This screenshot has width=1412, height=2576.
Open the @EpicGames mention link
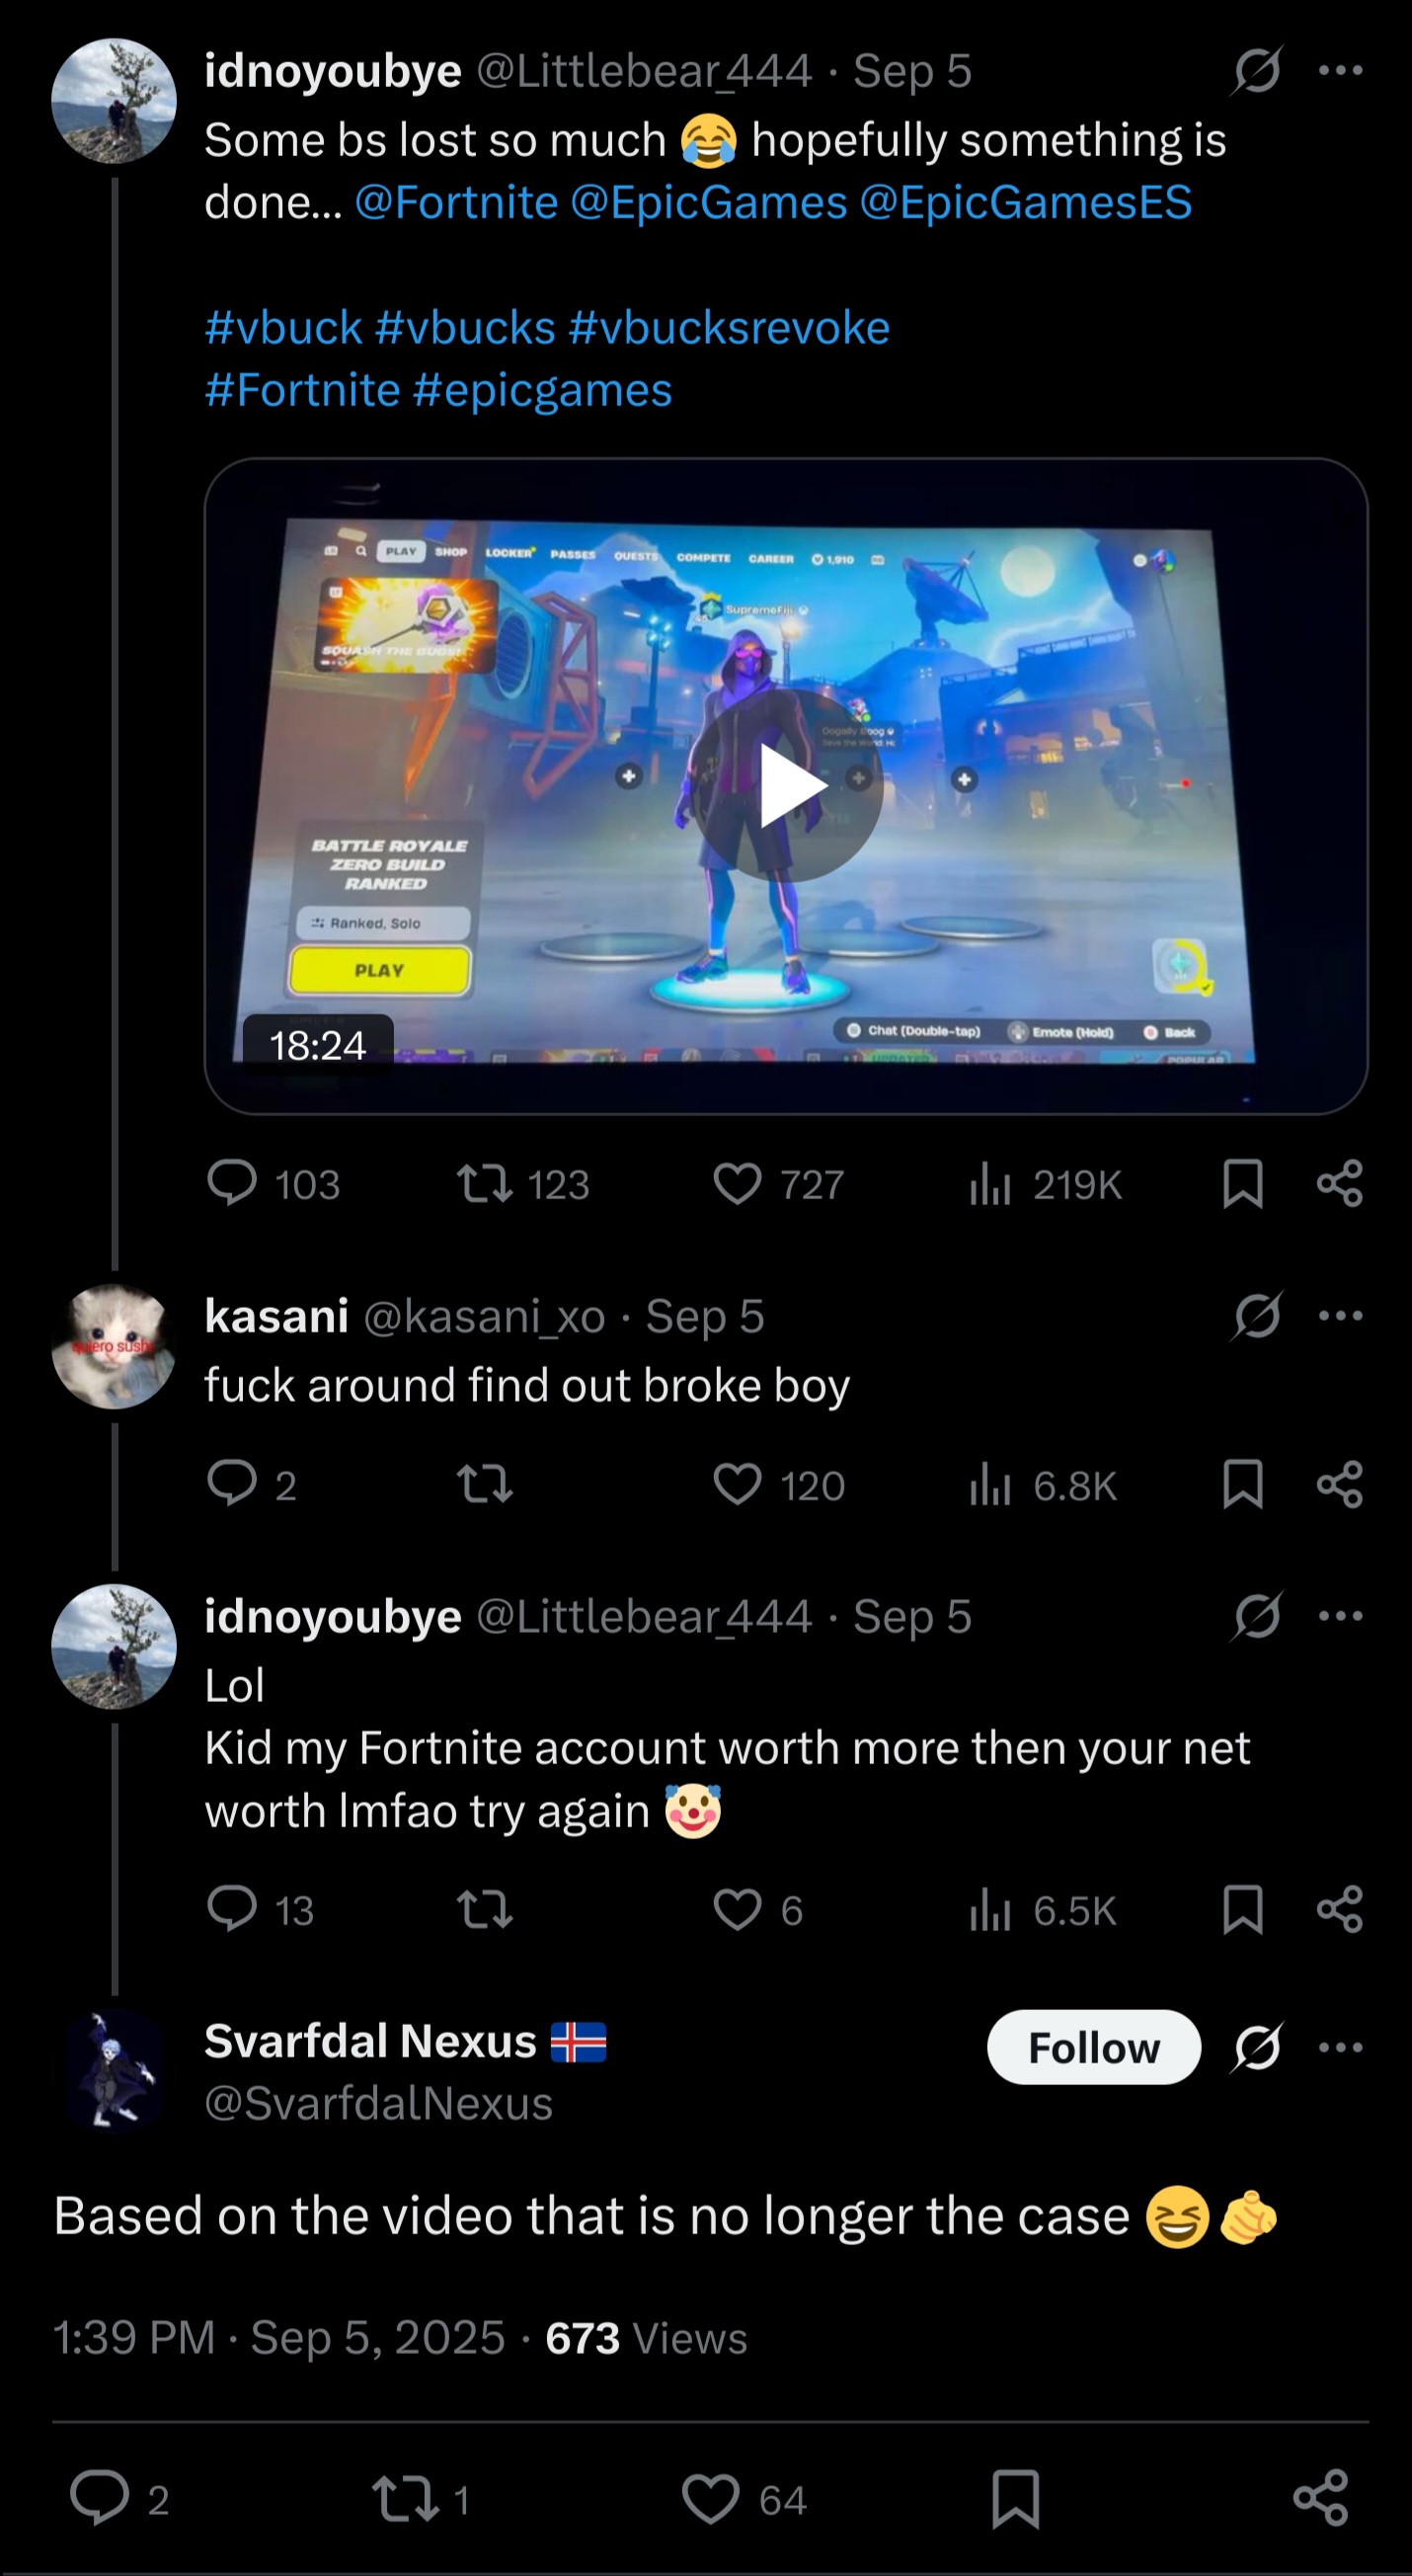709,202
